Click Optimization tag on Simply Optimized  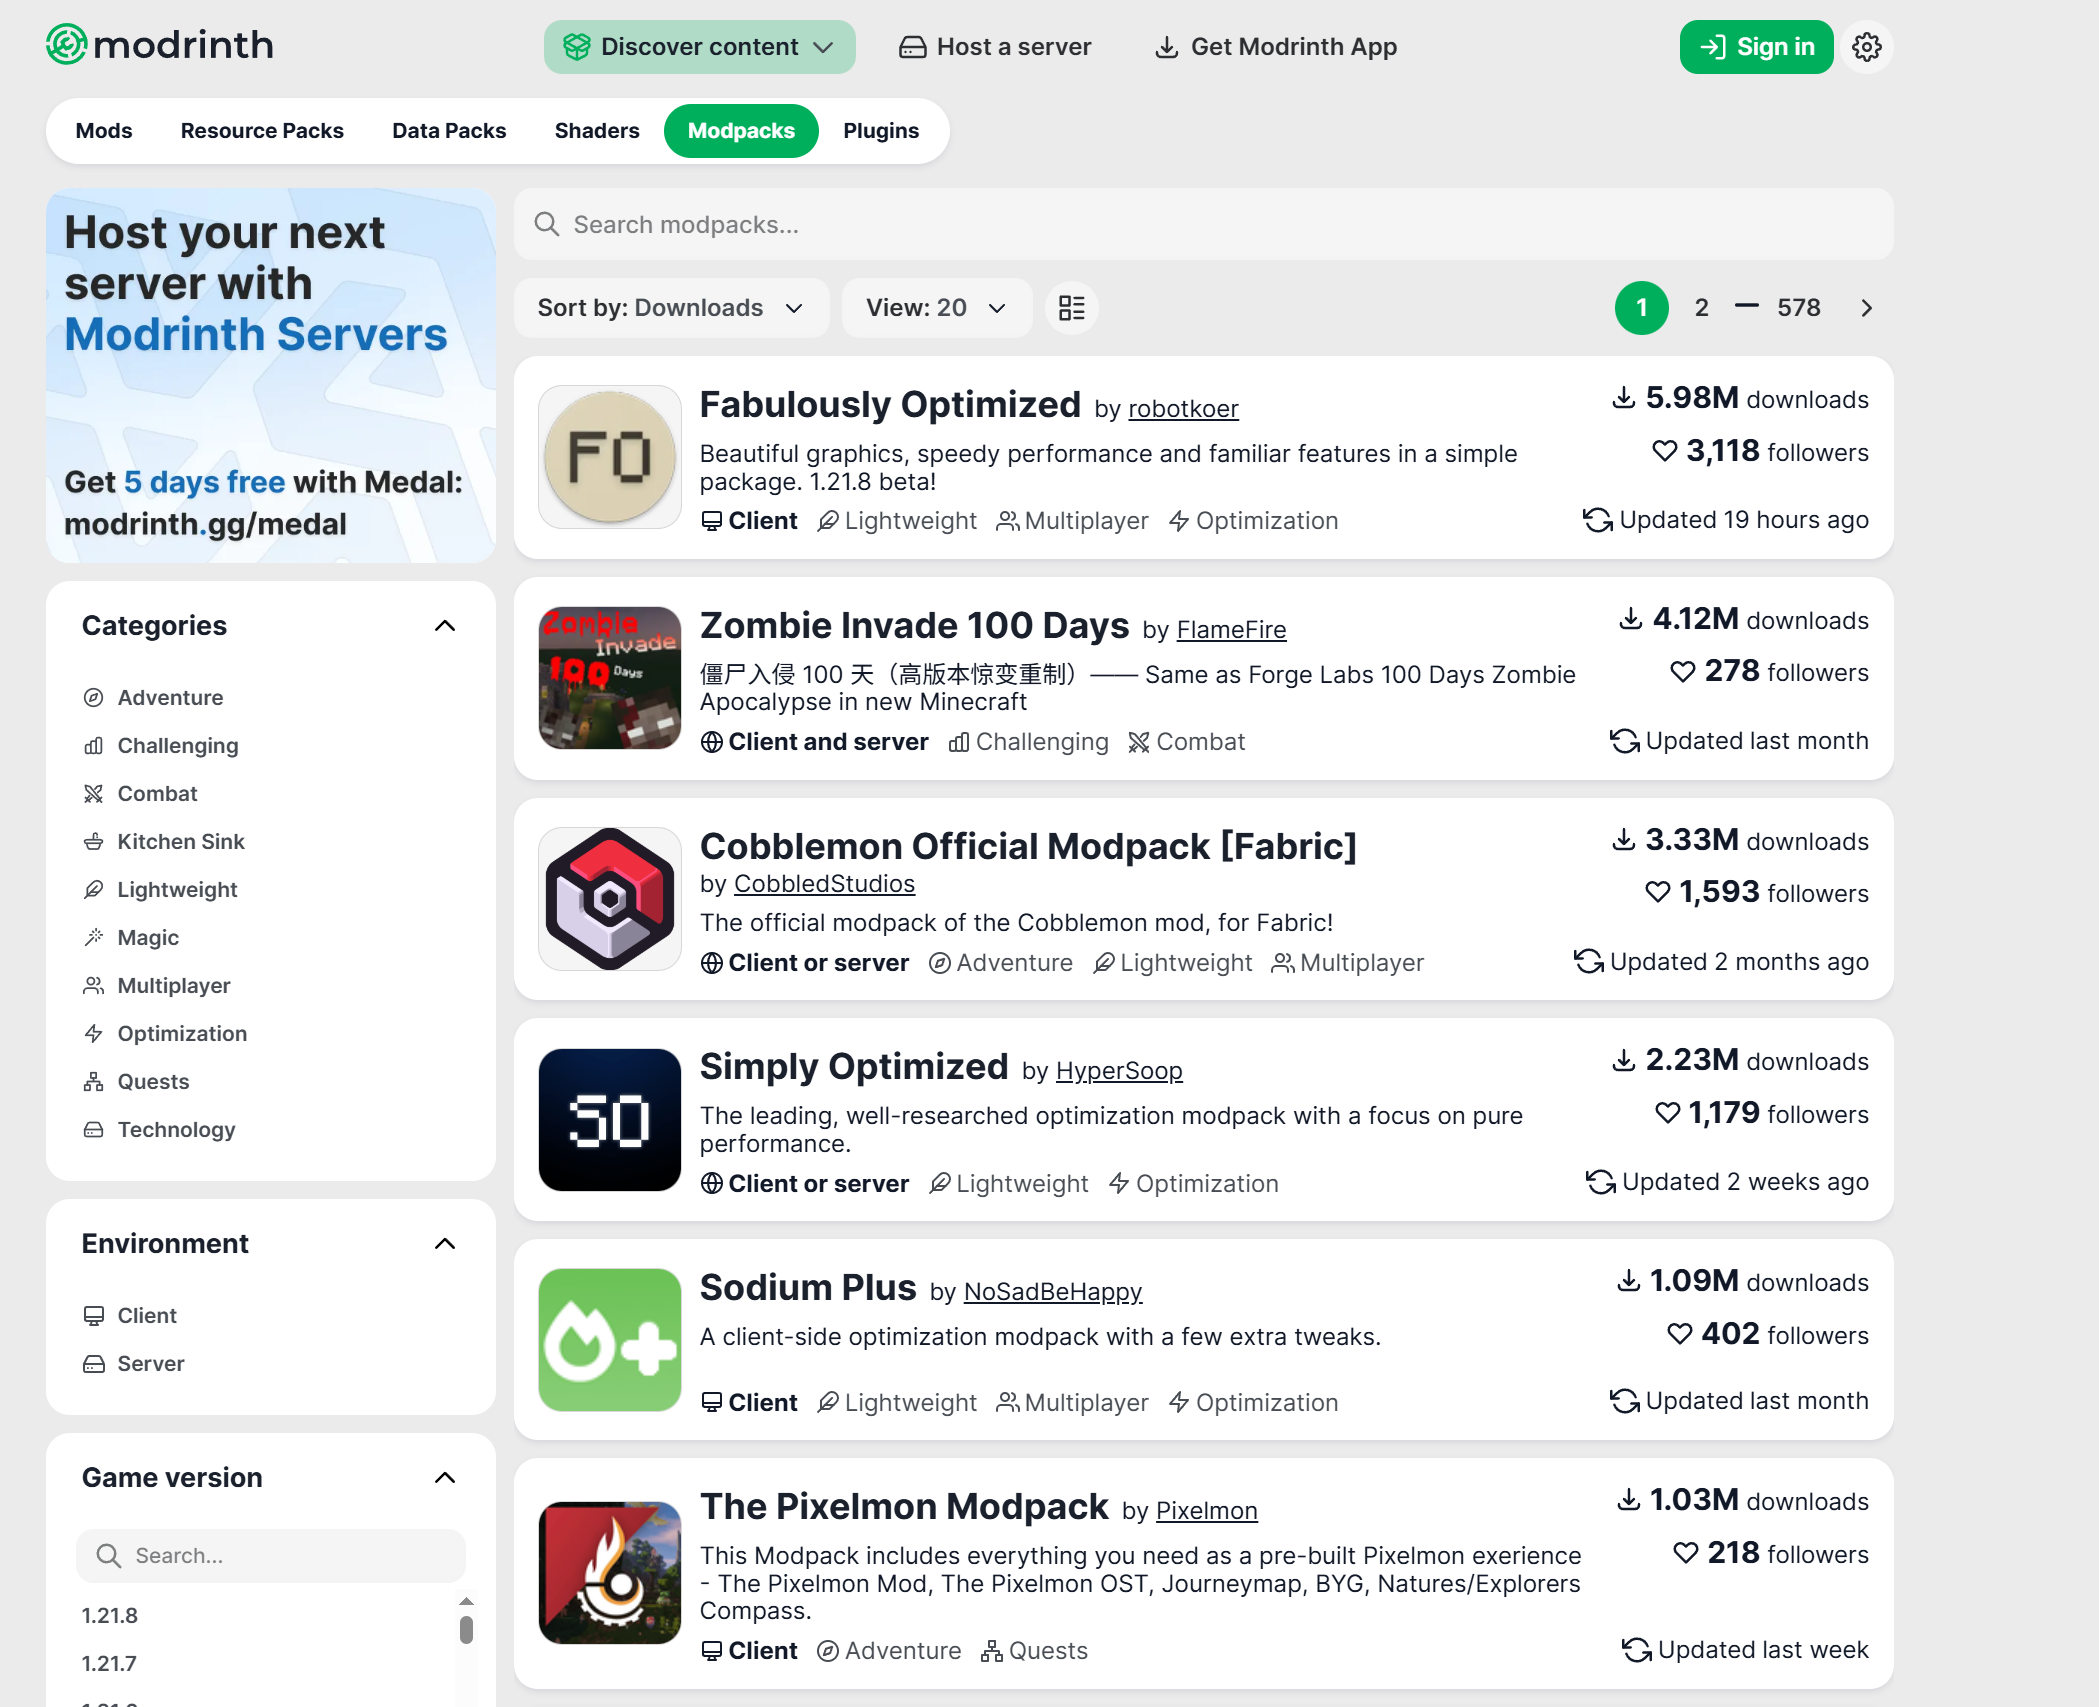pos(1193,1184)
